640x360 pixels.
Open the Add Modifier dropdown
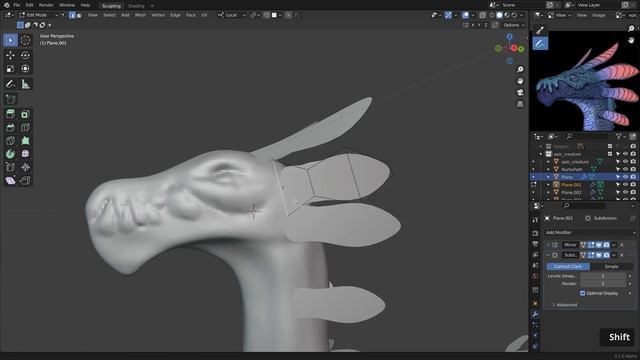(x=590, y=232)
